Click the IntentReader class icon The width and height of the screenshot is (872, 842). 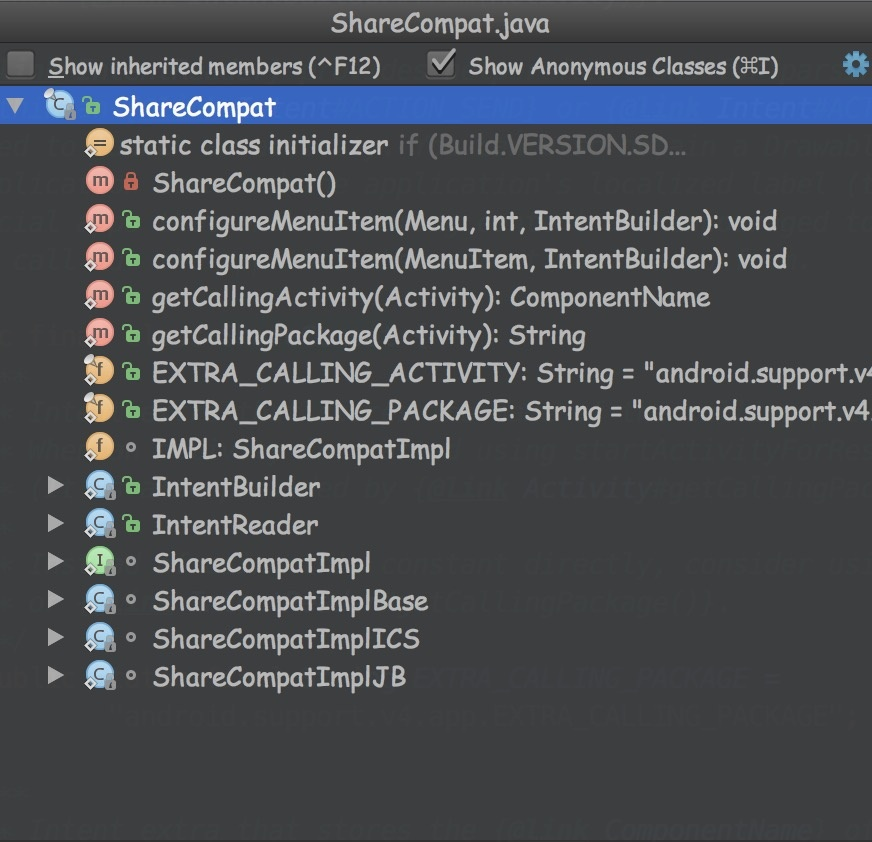[100, 523]
